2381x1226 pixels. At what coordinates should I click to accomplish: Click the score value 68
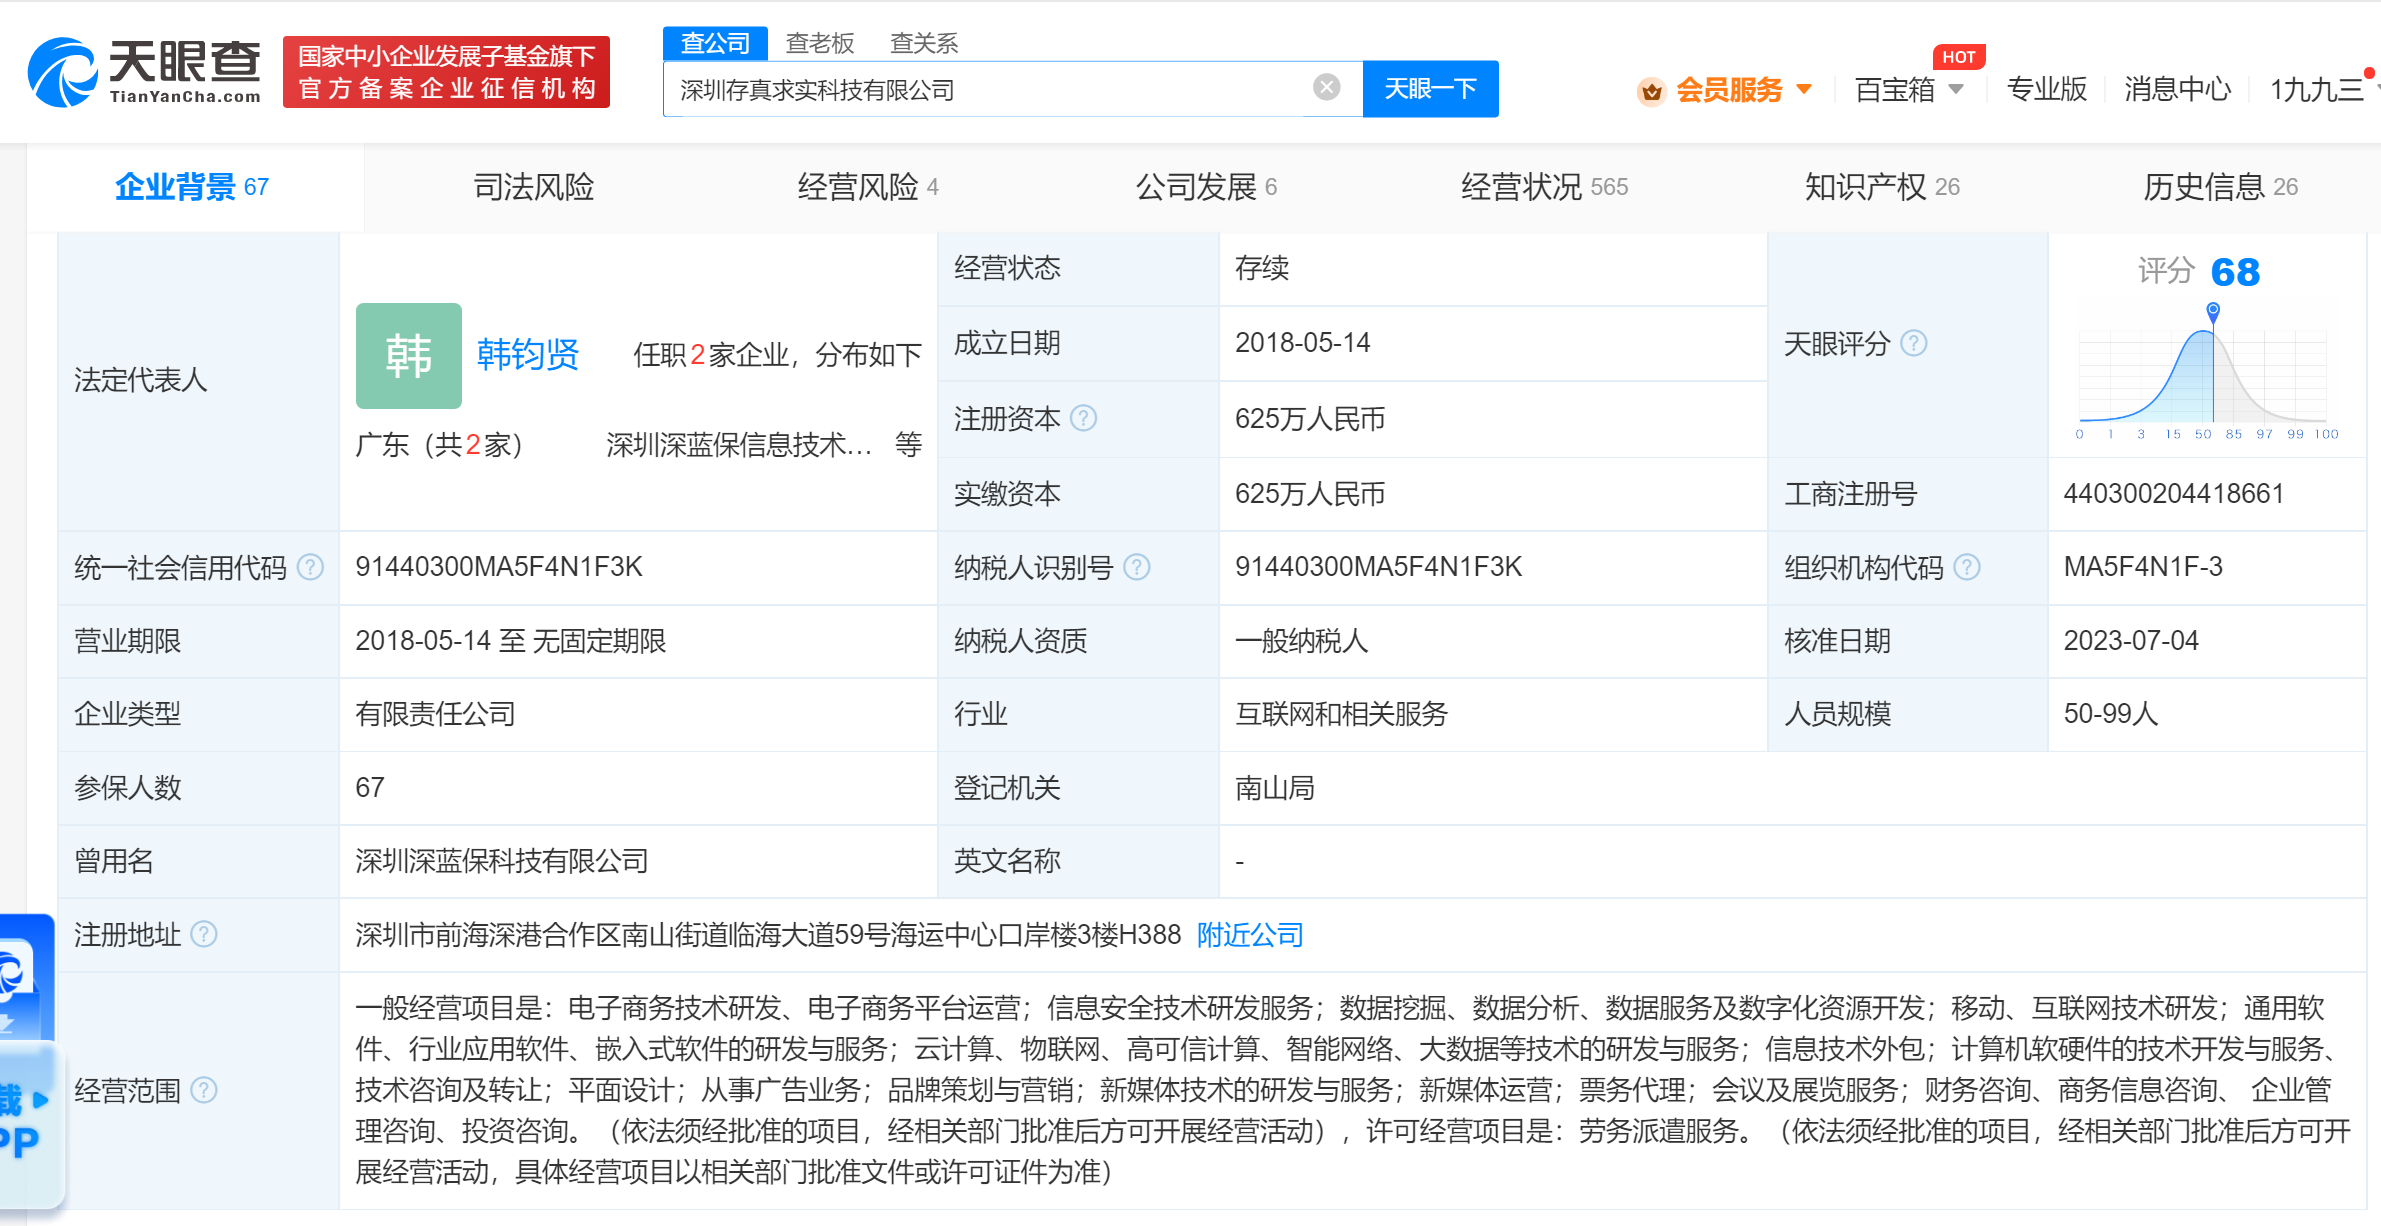(2235, 272)
